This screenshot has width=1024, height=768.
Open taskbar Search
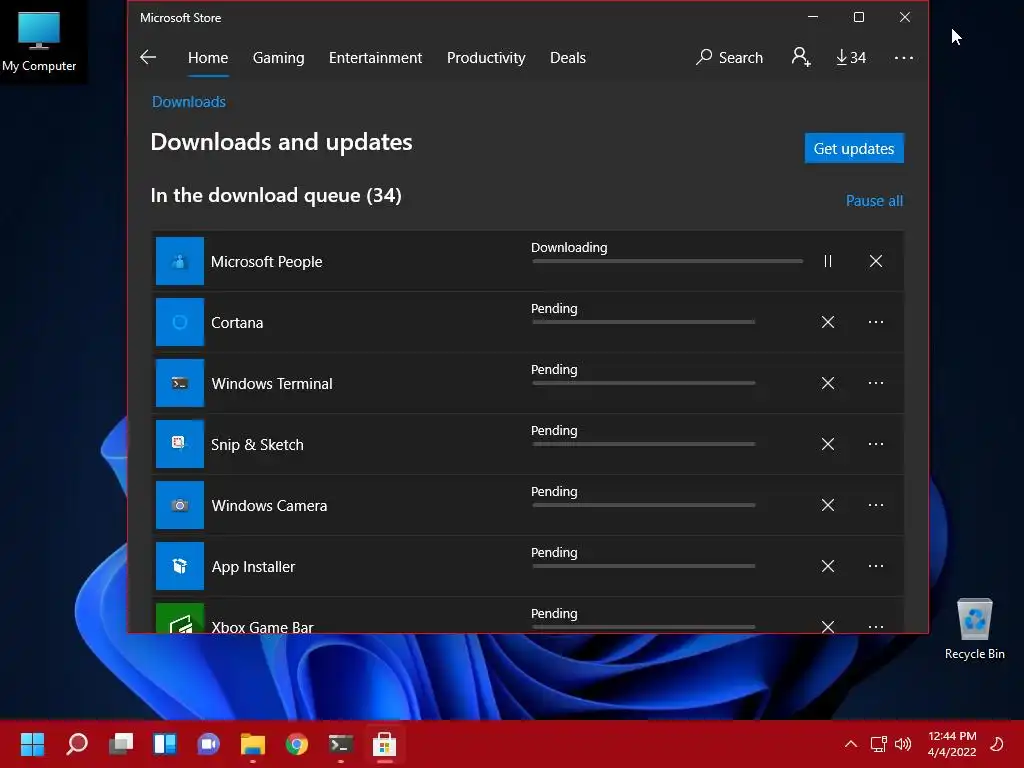(77, 744)
